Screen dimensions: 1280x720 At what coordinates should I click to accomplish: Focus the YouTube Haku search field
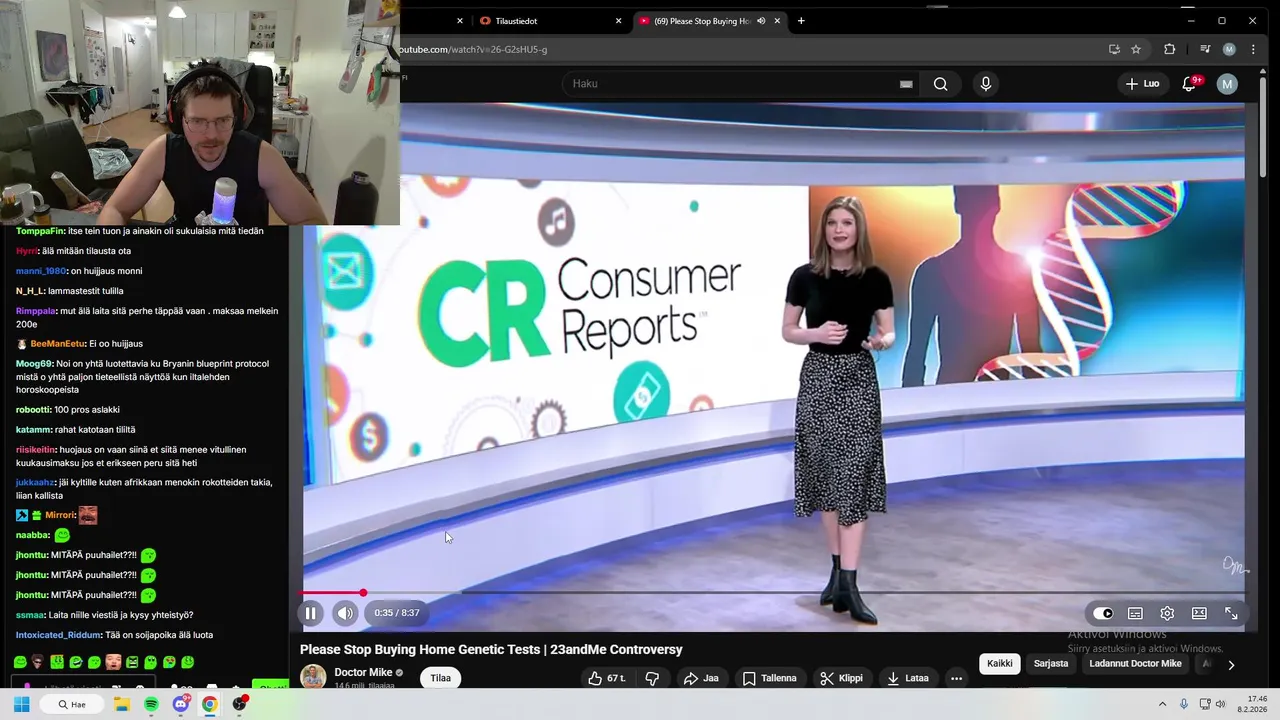coord(730,84)
